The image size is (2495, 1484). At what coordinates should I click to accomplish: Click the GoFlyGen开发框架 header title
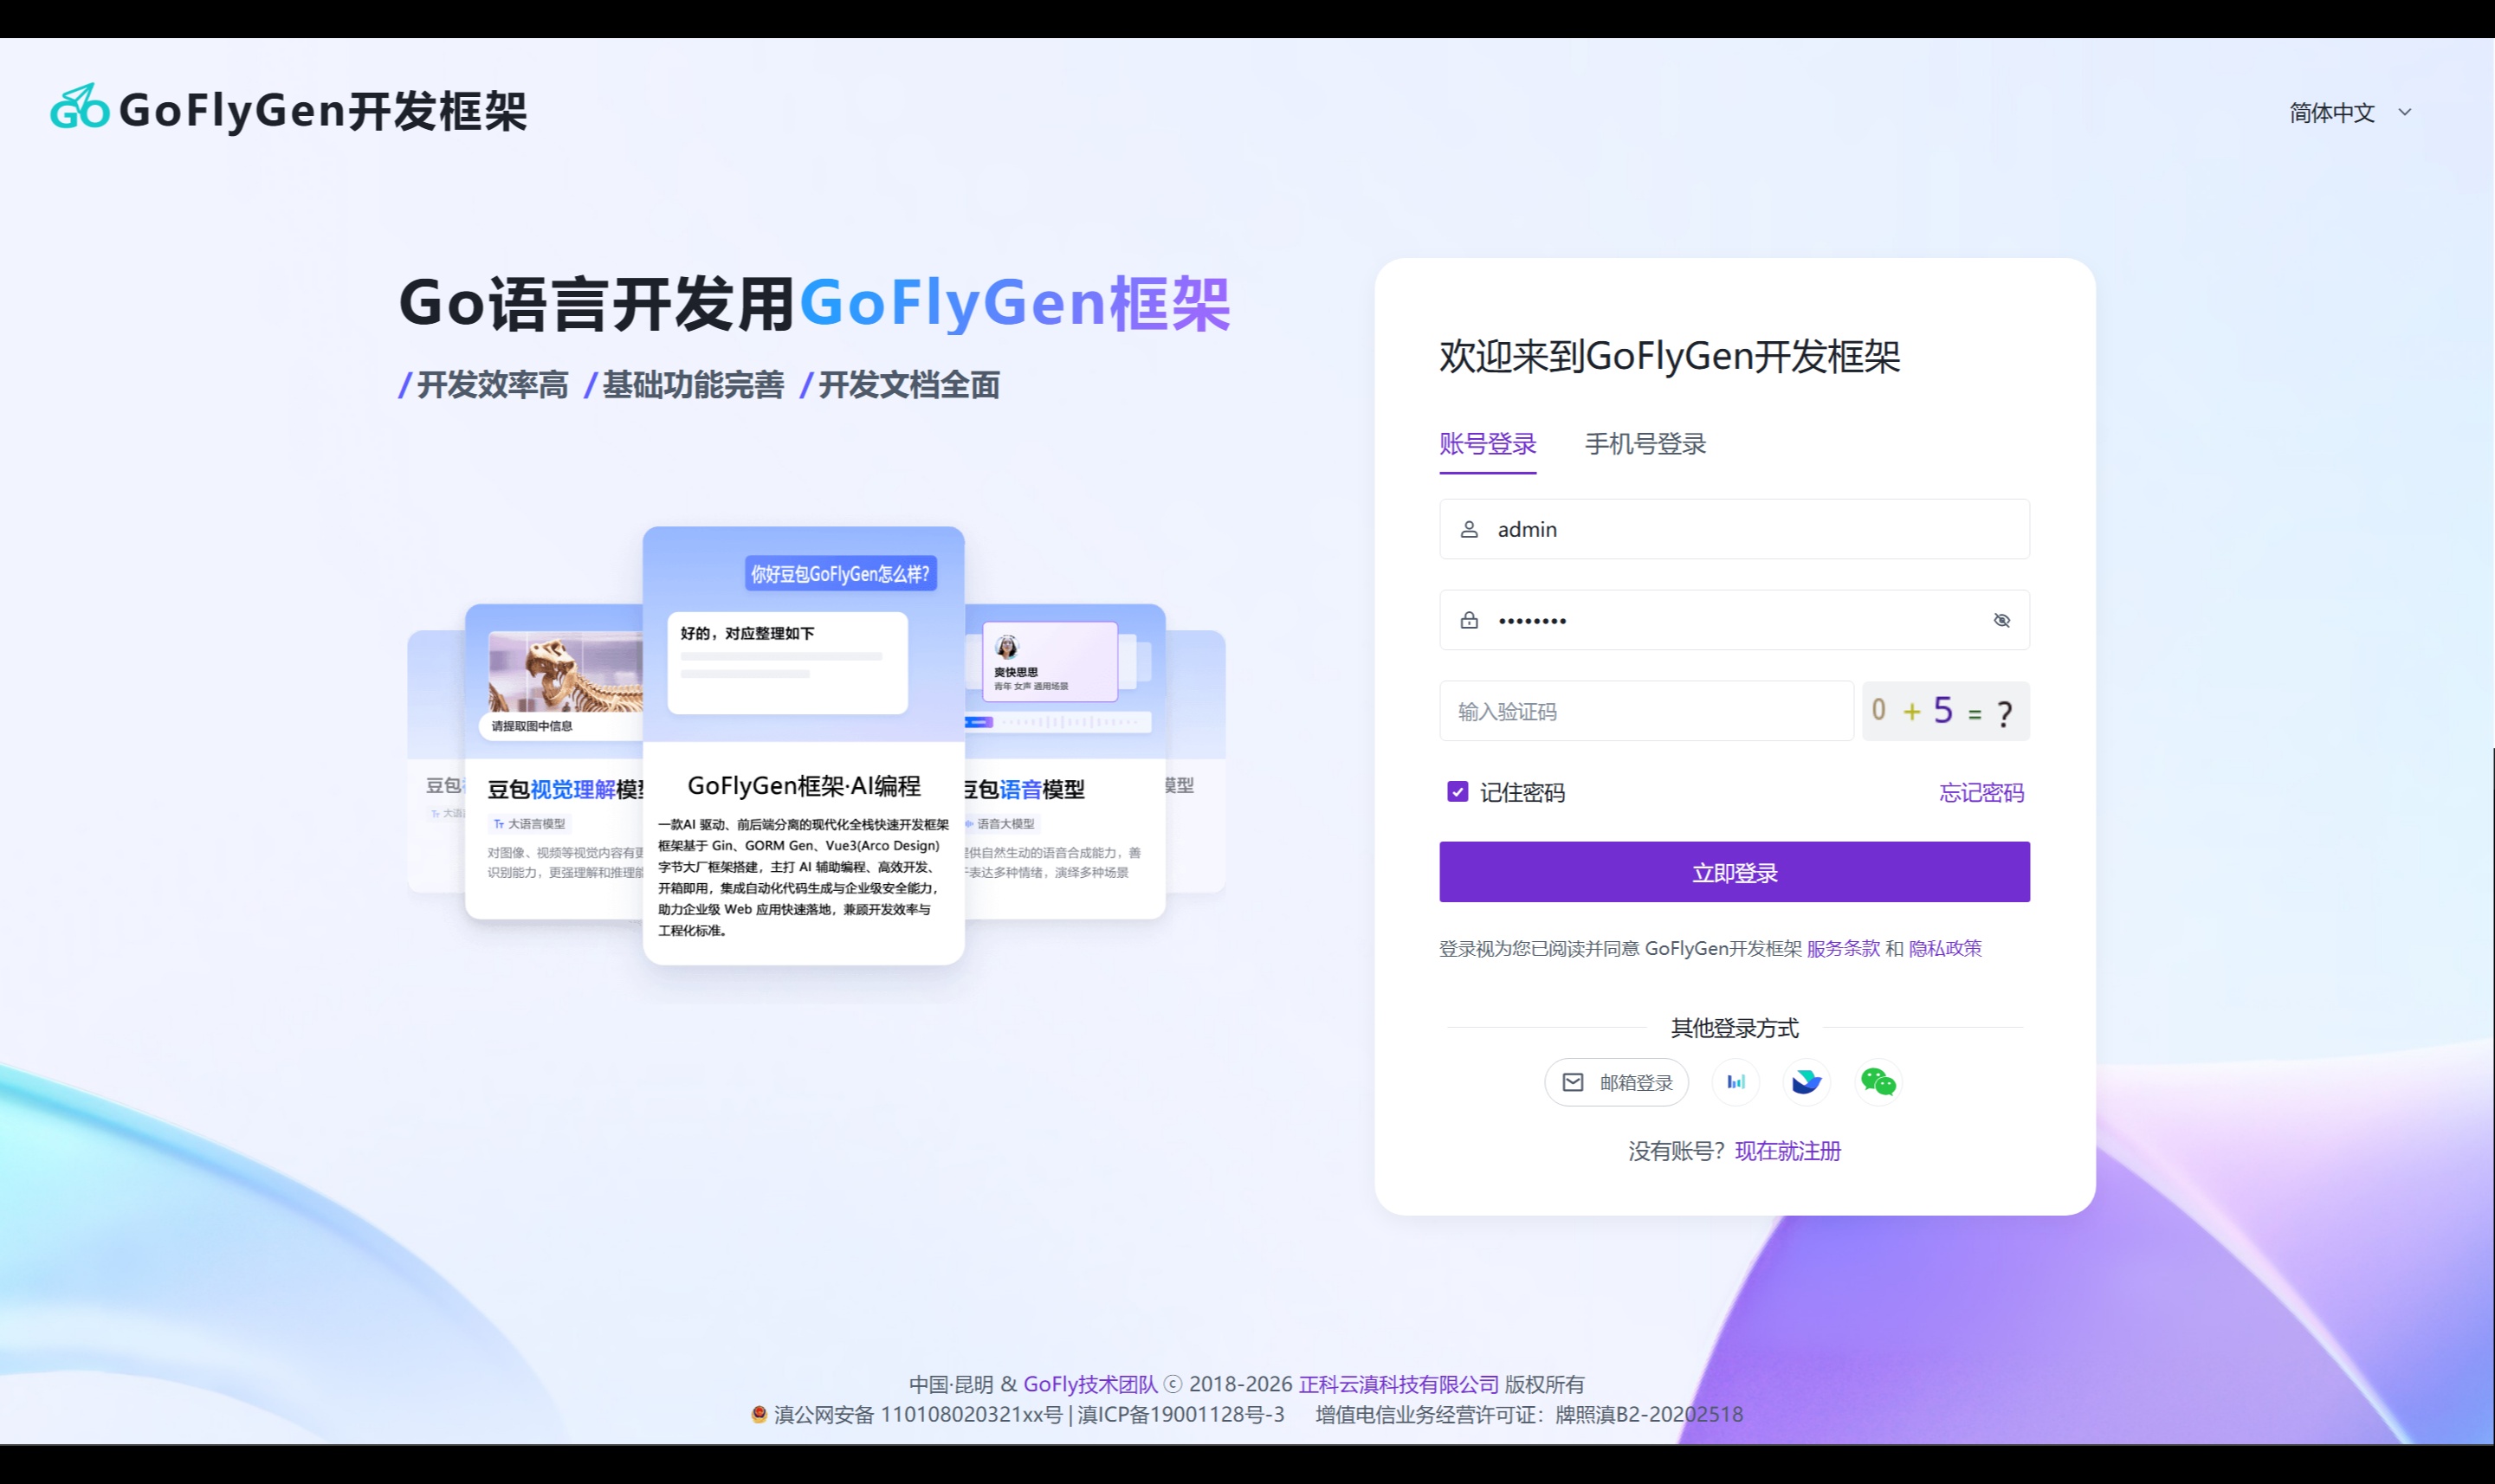(323, 110)
